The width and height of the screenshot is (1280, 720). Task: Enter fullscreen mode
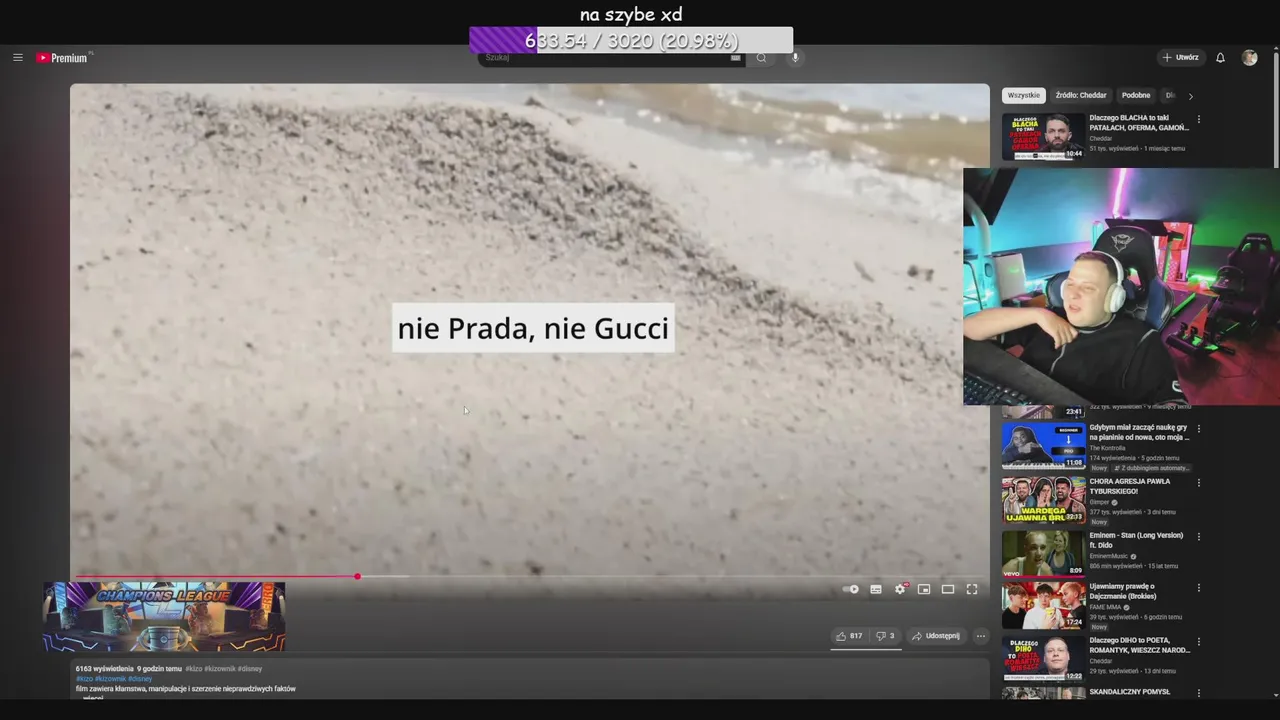[x=972, y=589]
